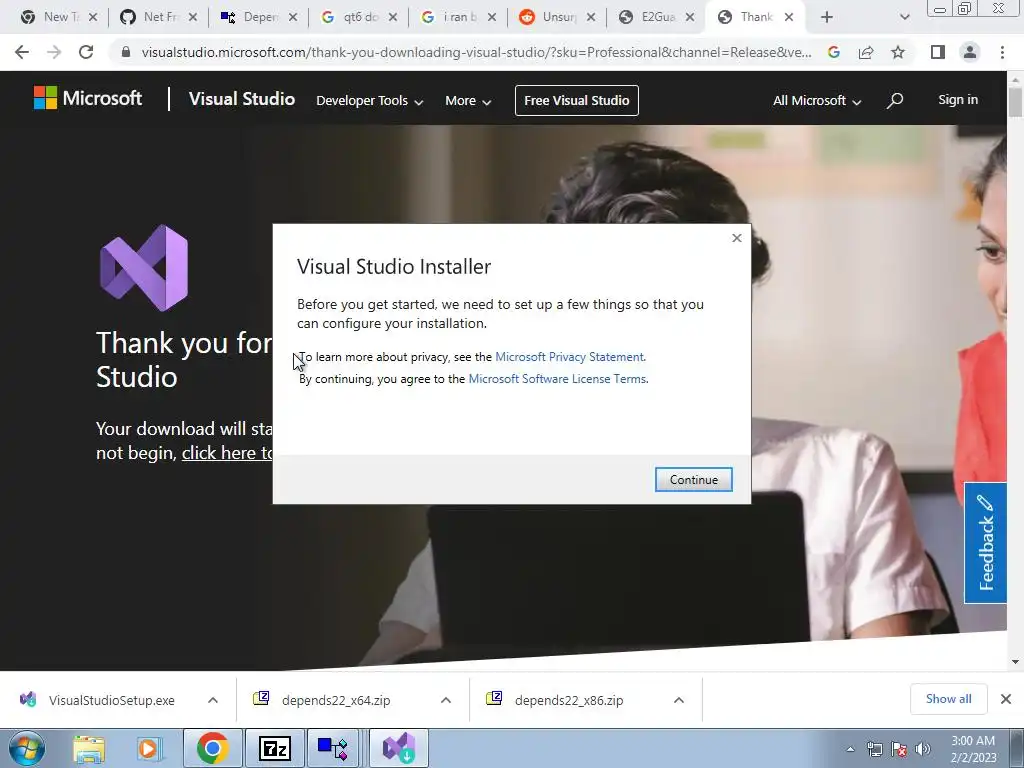Bookmark this page with the star icon
Image resolution: width=1024 pixels, height=768 pixels.
coord(898,52)
